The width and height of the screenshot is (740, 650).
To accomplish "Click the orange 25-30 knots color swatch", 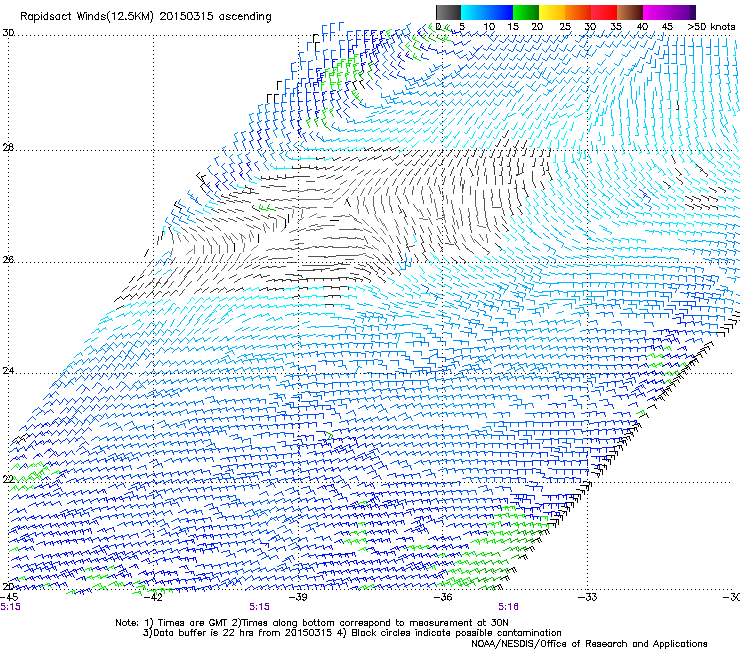I will pyautogui.click(x=578, y=12).
